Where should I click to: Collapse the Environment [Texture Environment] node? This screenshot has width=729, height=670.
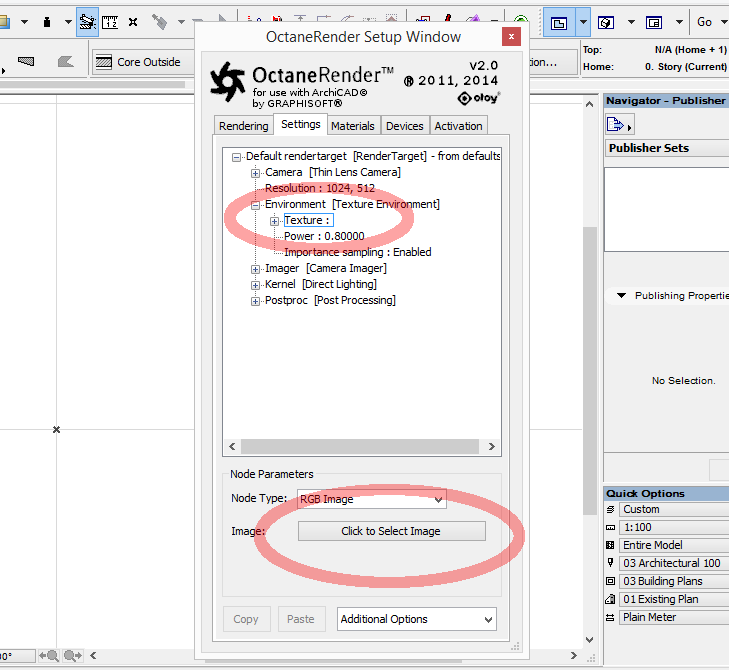255,205
